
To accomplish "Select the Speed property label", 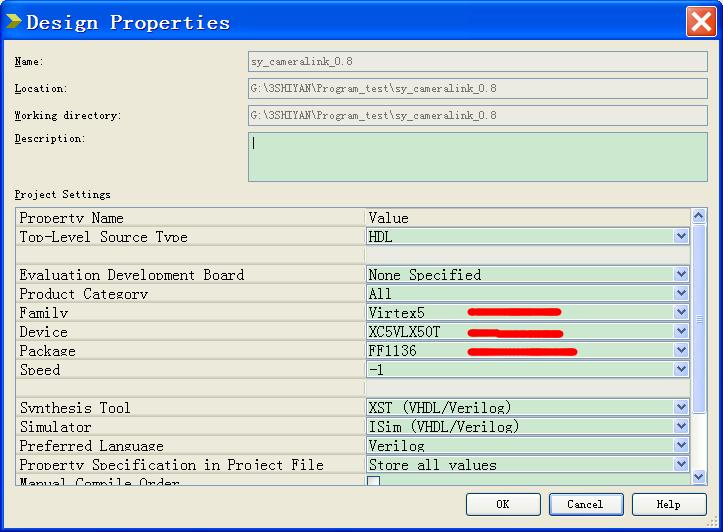I will click(x=40, y=370).
